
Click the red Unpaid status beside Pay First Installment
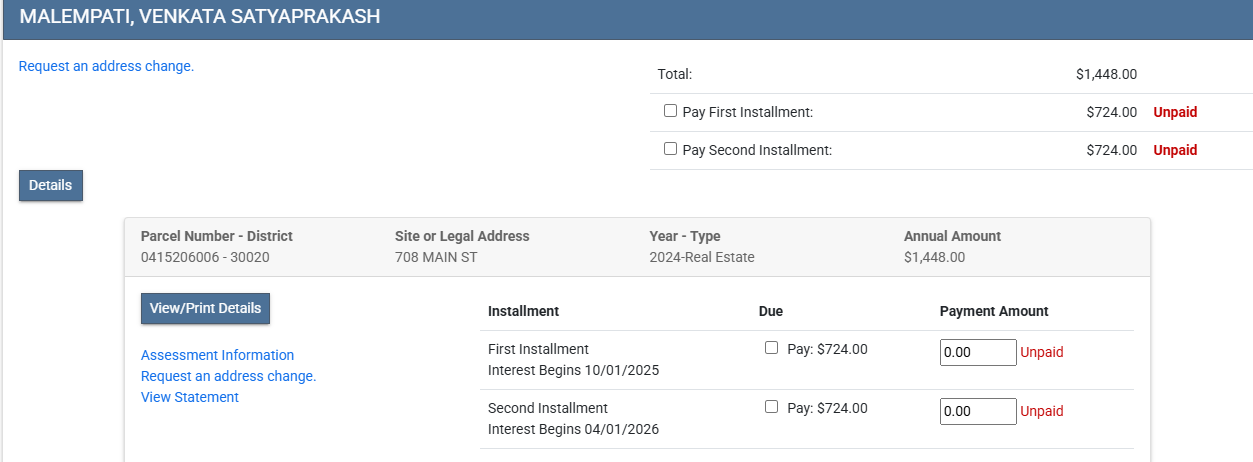click(1175, 112)
